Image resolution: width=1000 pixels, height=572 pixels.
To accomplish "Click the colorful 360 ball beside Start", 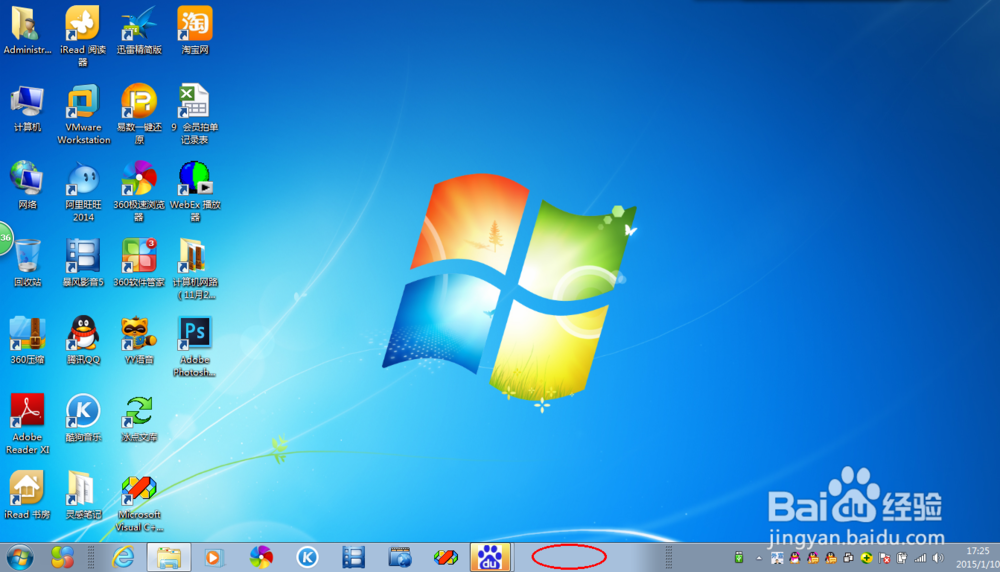I will coord(62,558).
